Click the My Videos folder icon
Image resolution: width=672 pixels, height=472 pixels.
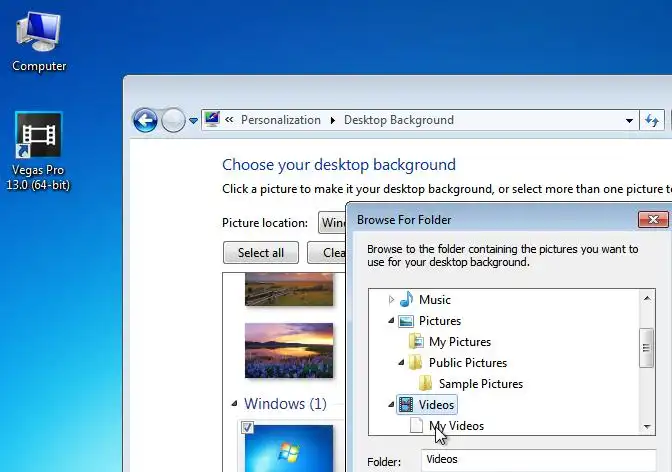point(416,425)
